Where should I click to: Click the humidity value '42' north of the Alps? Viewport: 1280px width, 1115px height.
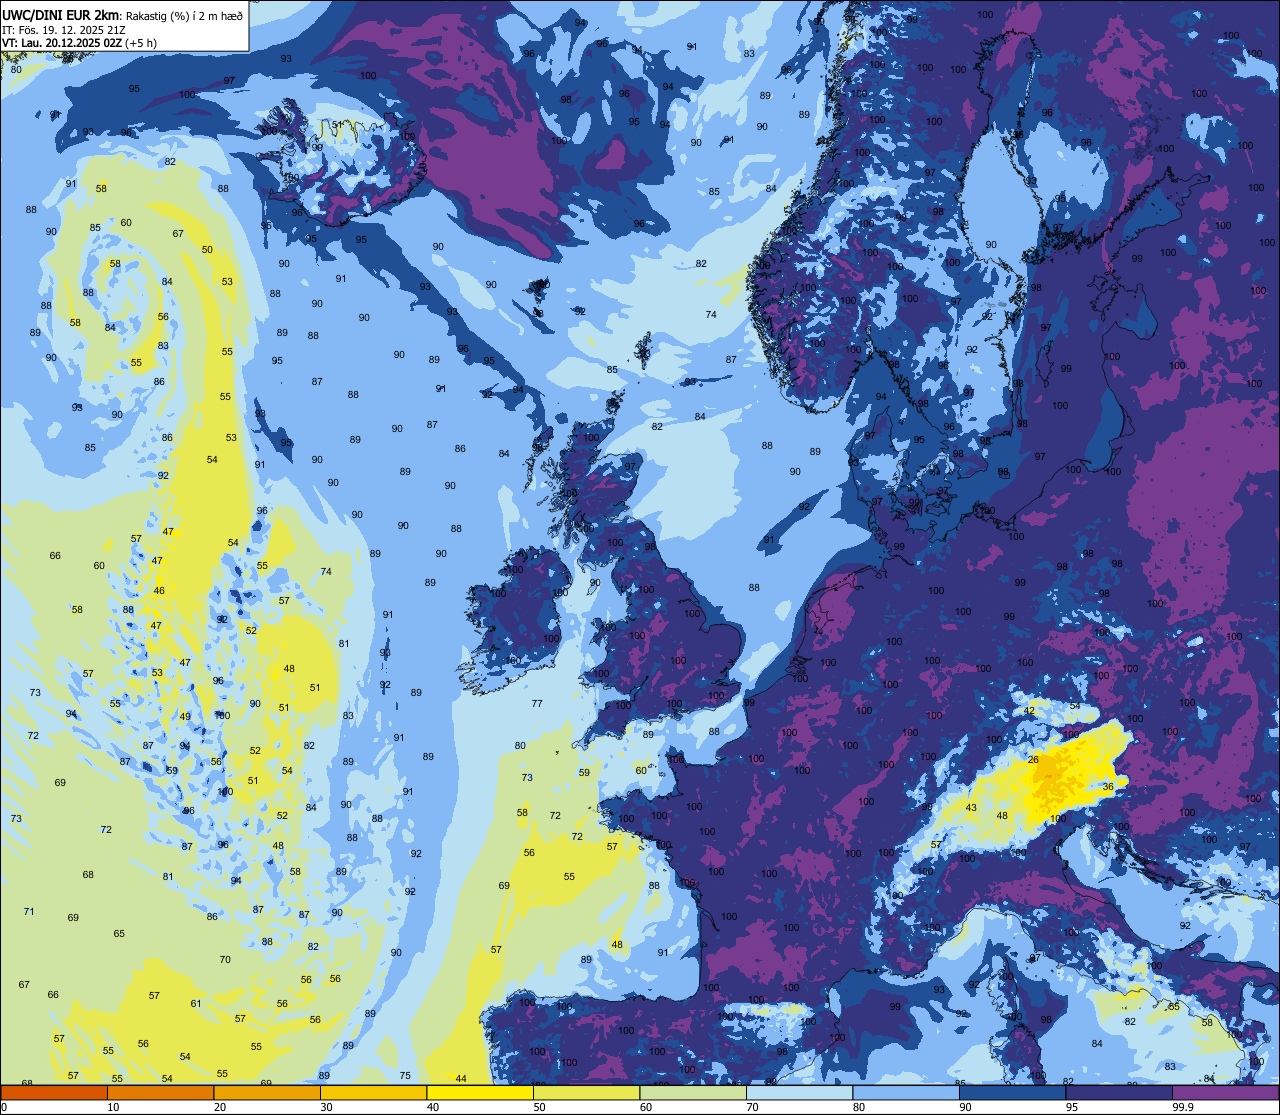click(1030, 711)
